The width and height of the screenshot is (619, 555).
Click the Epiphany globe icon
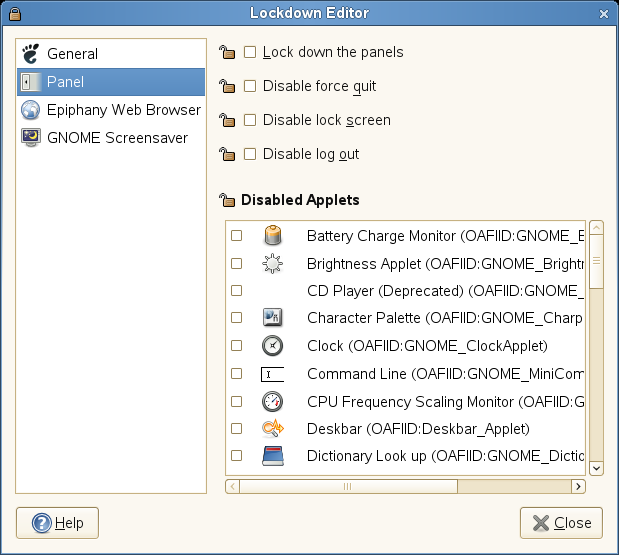[30, 110]
